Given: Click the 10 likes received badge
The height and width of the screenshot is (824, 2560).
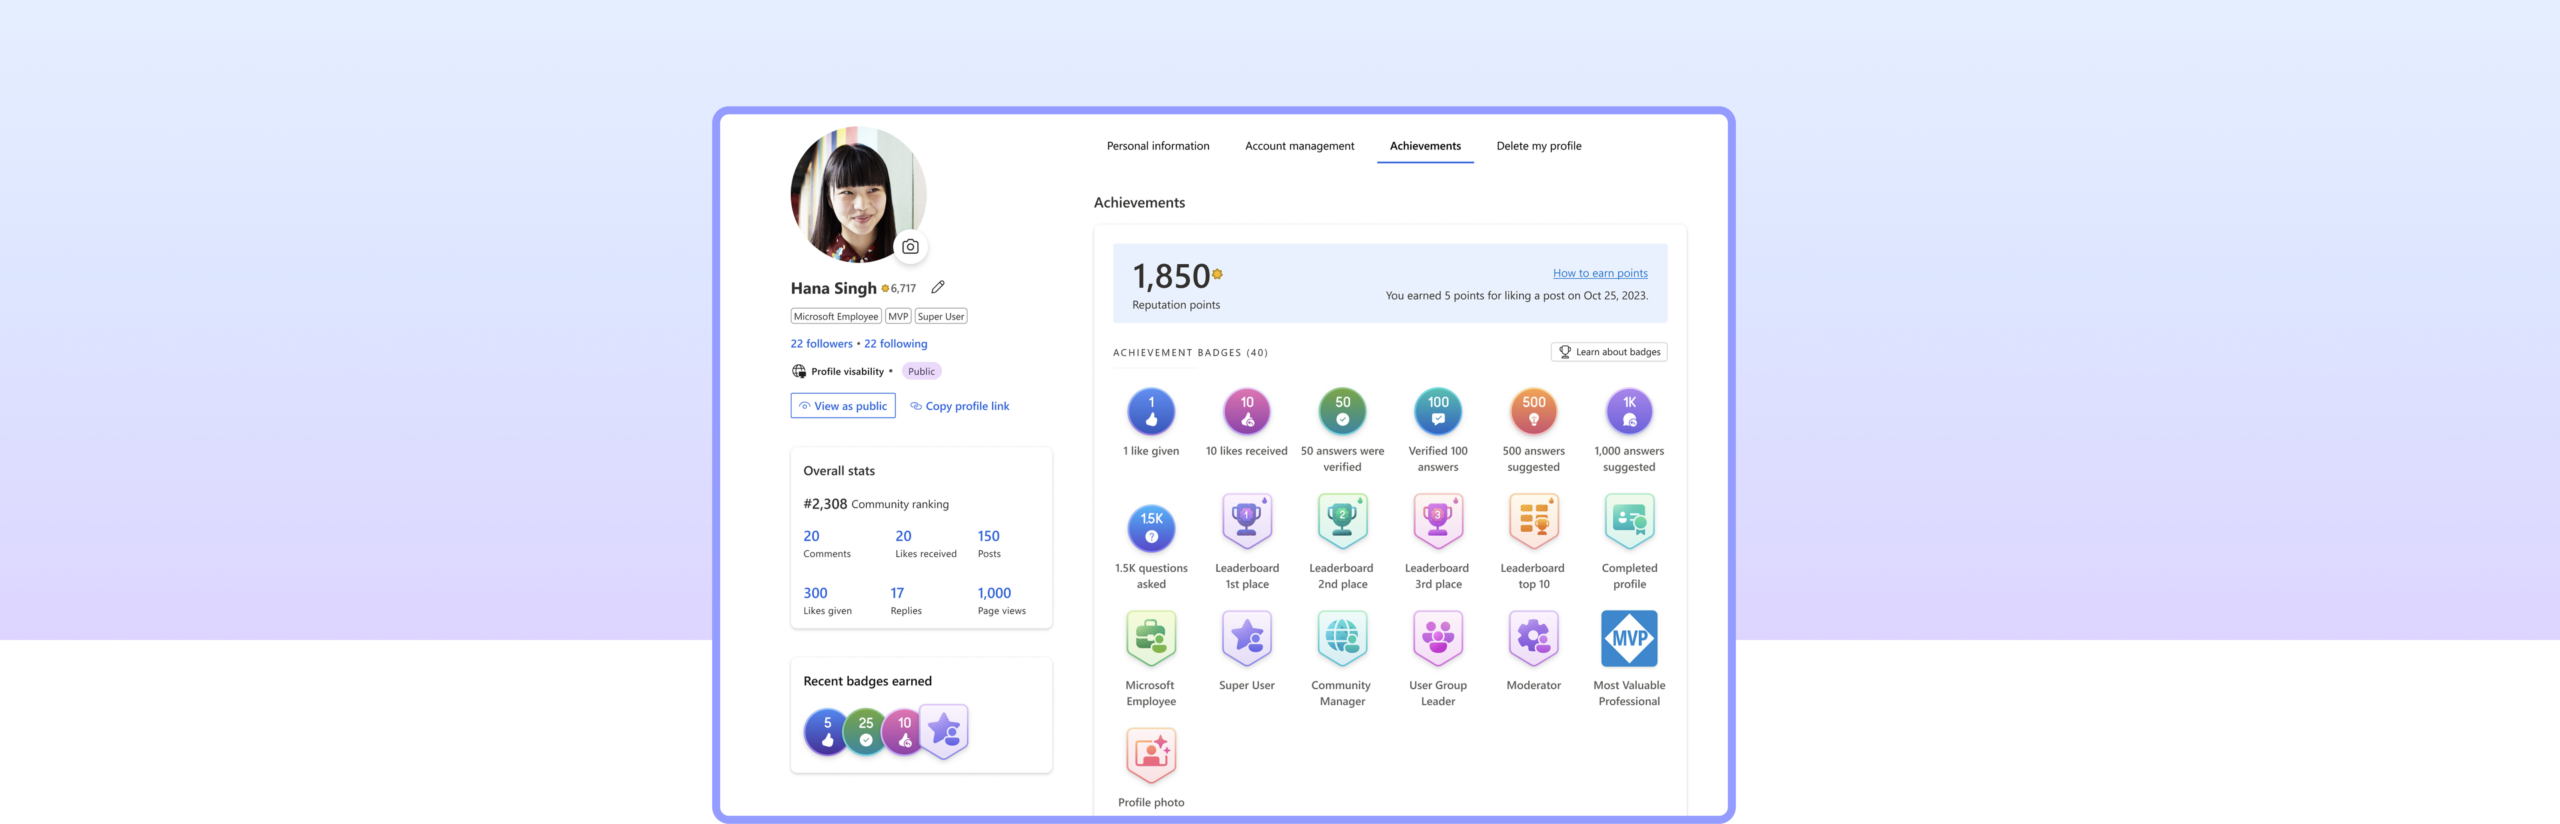Looking at the screenshot, I should pos(1247,411).
